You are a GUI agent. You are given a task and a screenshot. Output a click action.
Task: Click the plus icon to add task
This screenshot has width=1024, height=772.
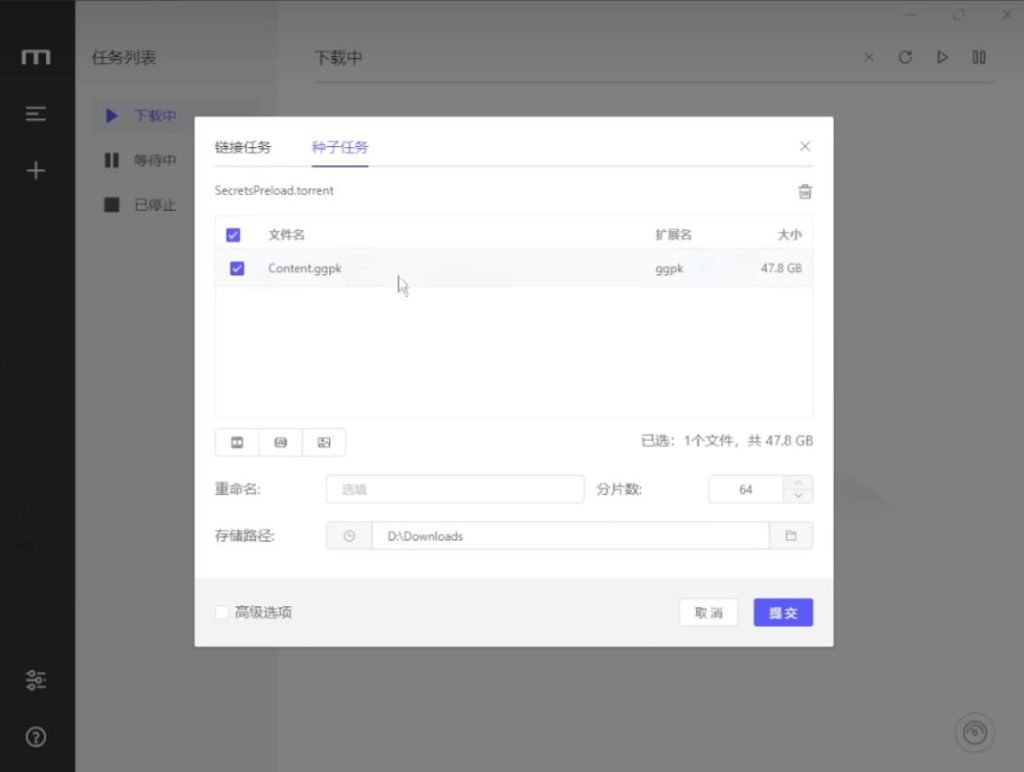click(x=36, y=170)
